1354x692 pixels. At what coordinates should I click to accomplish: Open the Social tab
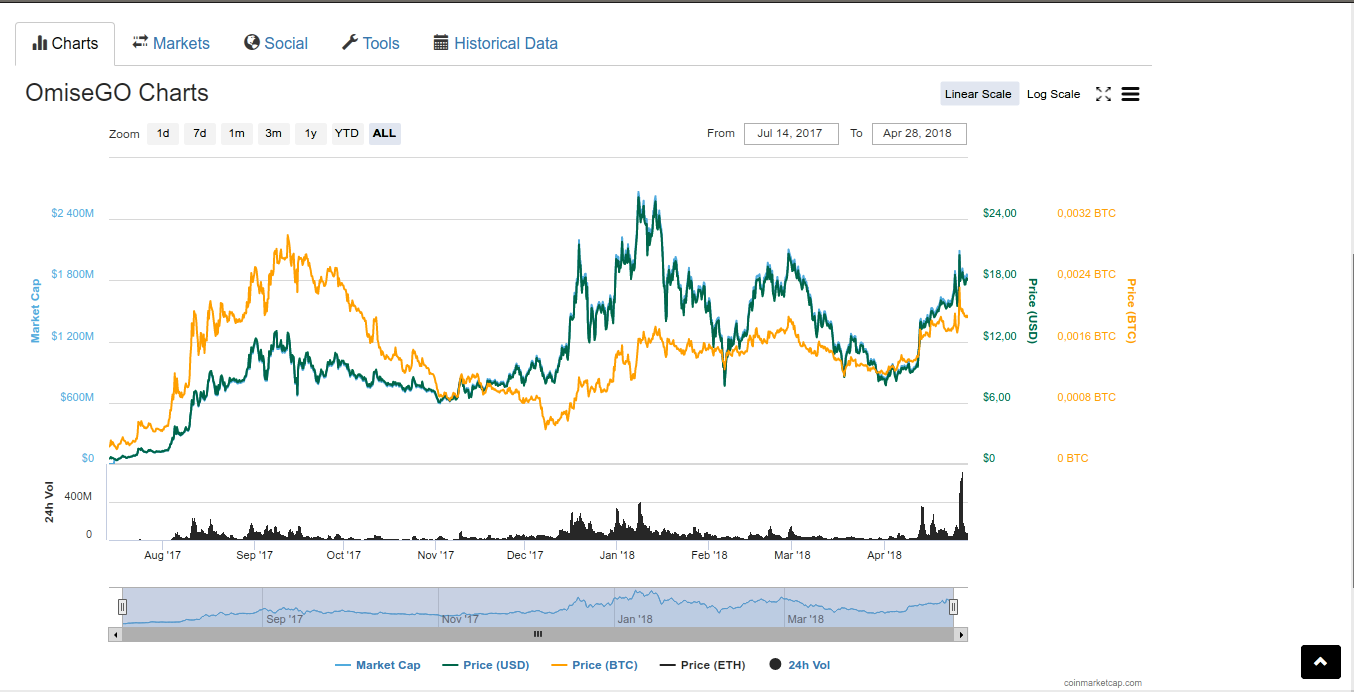point(276,44)
